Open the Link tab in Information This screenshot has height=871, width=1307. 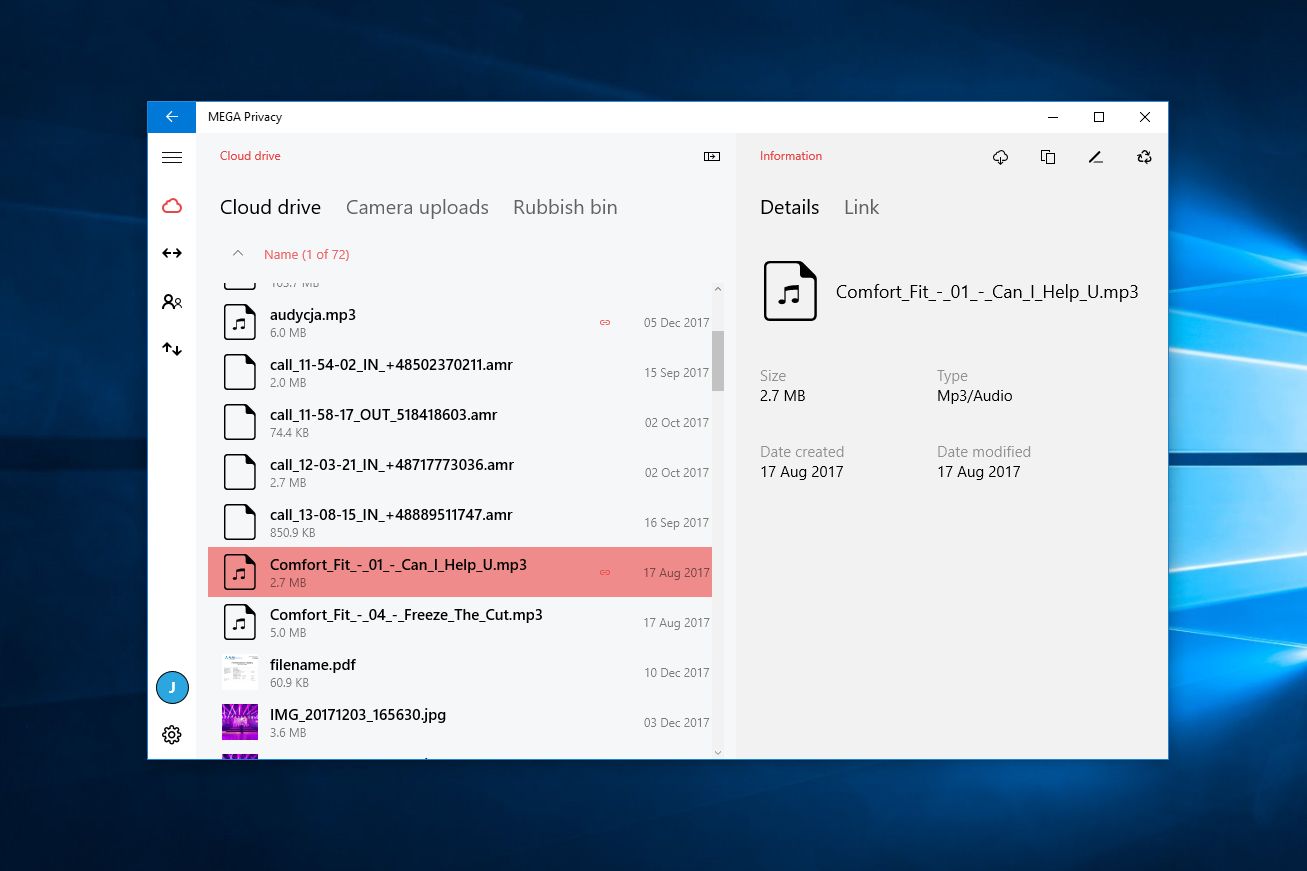pos(861,207)
